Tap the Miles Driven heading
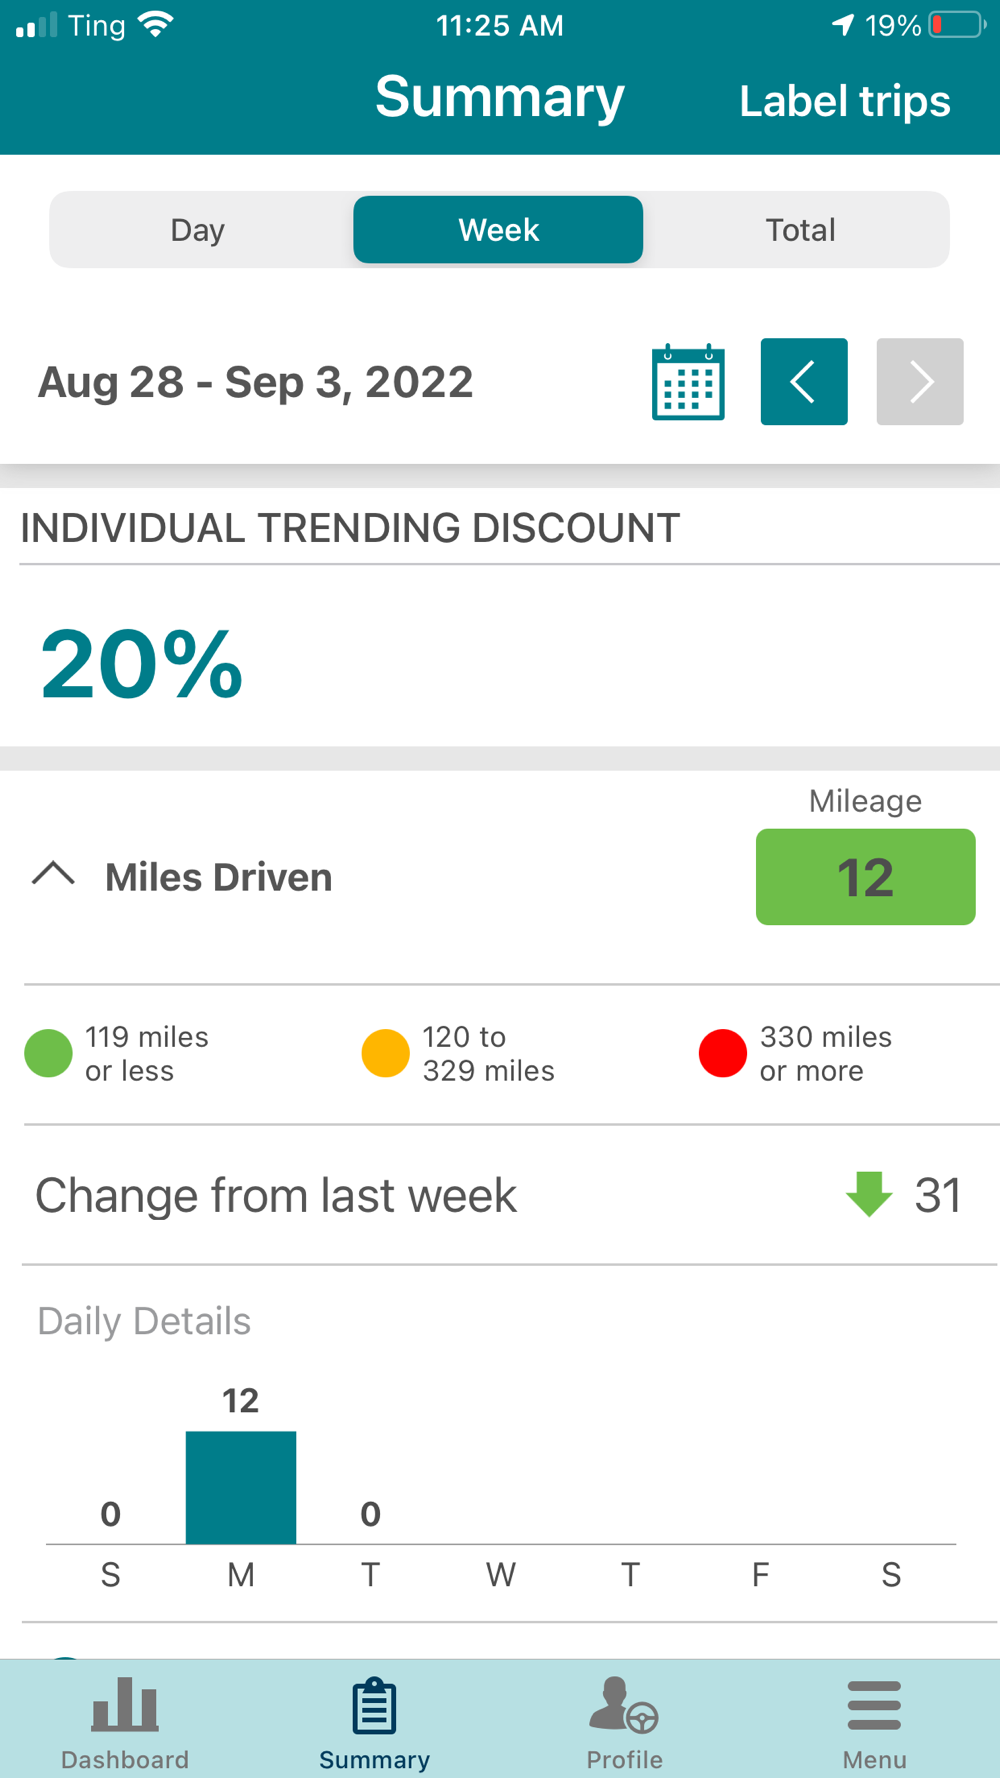 tap(219, 877)
